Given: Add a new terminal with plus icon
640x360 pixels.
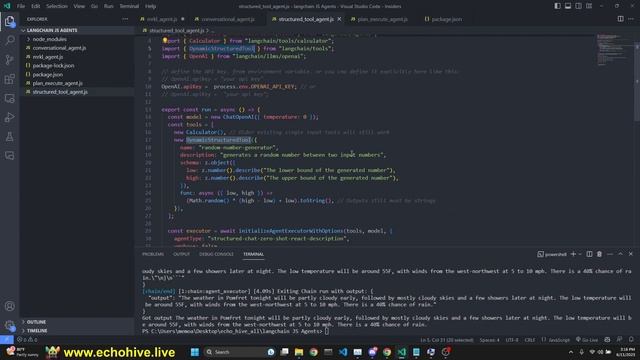Looking at the screenshot, I should coord(573,254).
